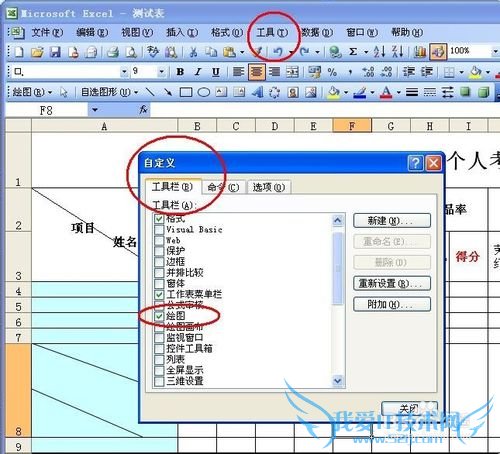Viewport: 500px width, 454px height.
Task: Open the Name Box dropdown arrow
Action: 95,110
